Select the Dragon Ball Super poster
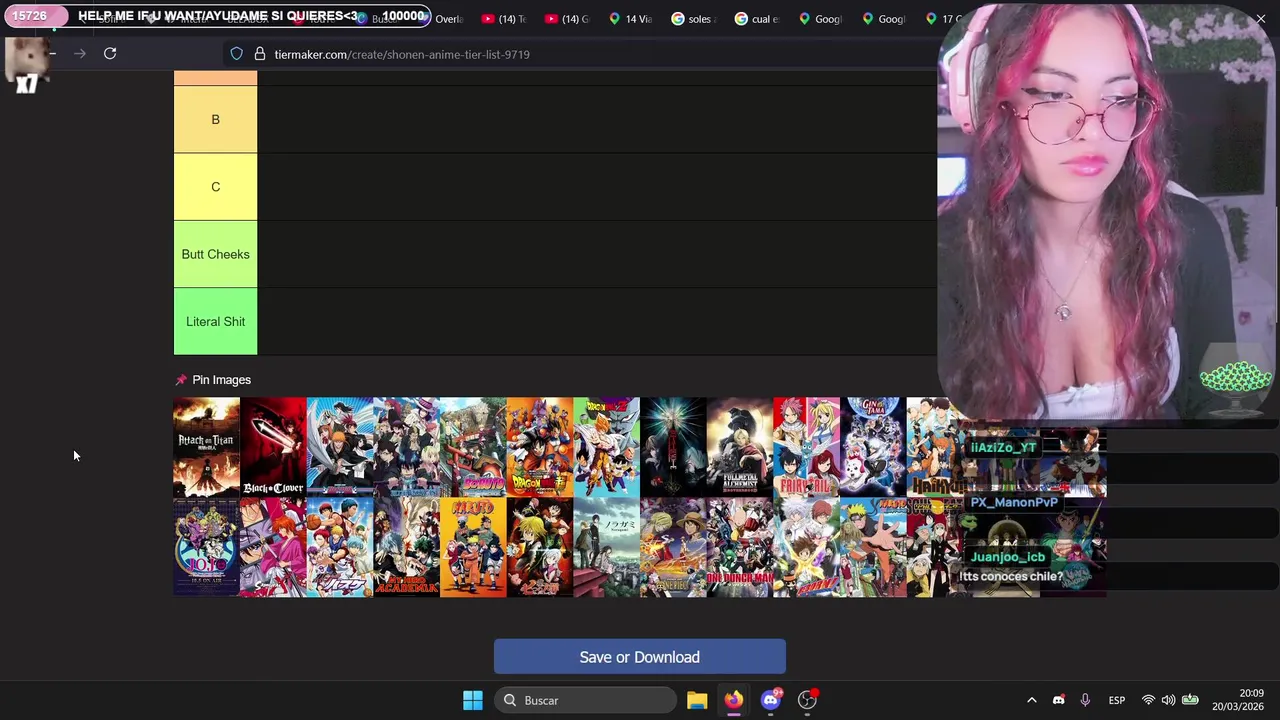The image size is (1280, 720). click(x=540, y=447)
